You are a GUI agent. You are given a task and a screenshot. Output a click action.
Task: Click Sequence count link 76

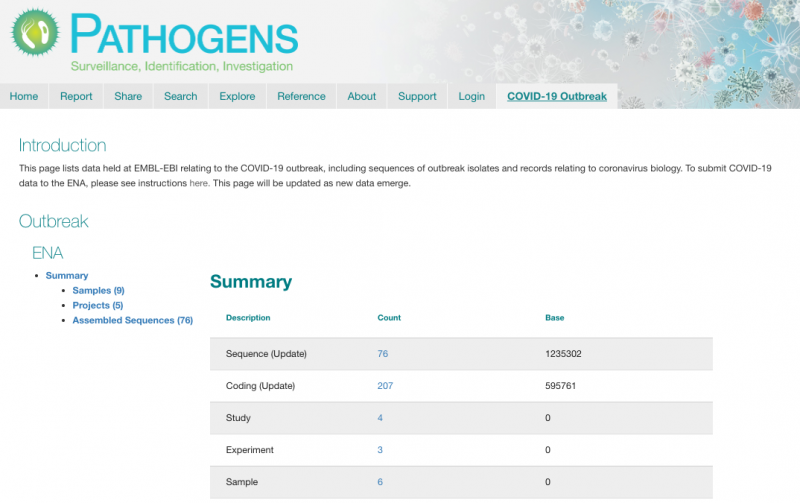point(383,354)
